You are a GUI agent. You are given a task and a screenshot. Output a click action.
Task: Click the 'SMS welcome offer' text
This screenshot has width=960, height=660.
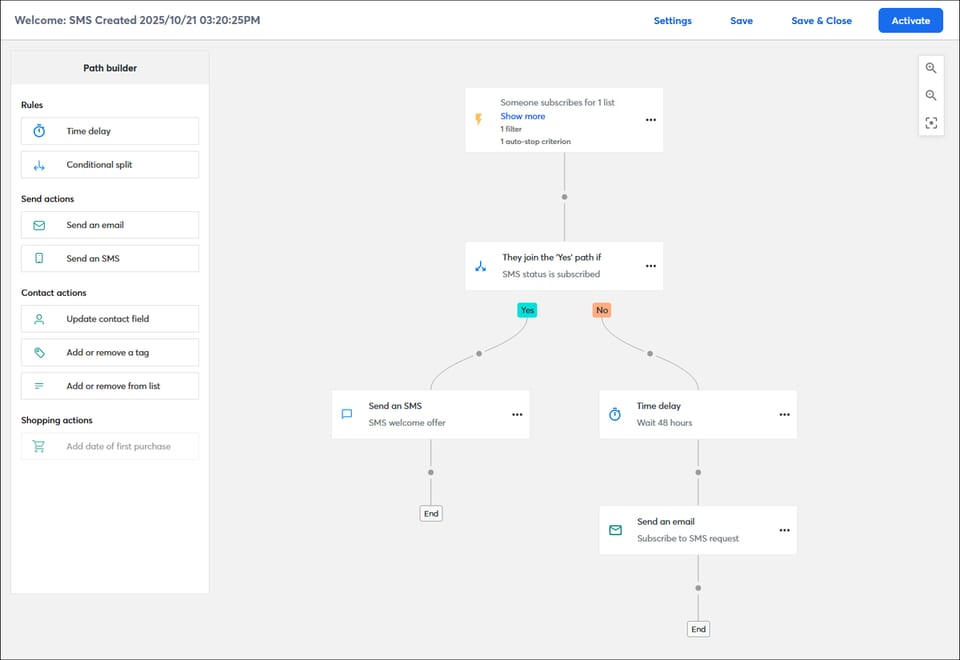tap(407, 423)
